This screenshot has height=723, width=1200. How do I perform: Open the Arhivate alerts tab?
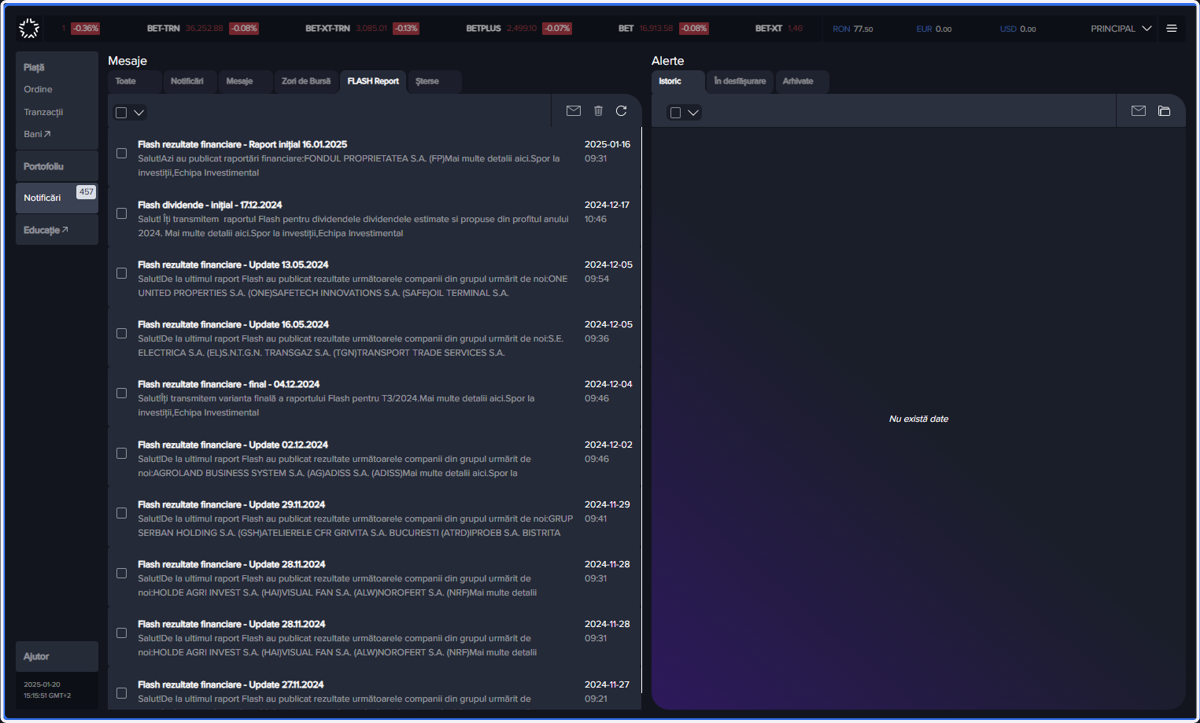click(x=802, y=81)
